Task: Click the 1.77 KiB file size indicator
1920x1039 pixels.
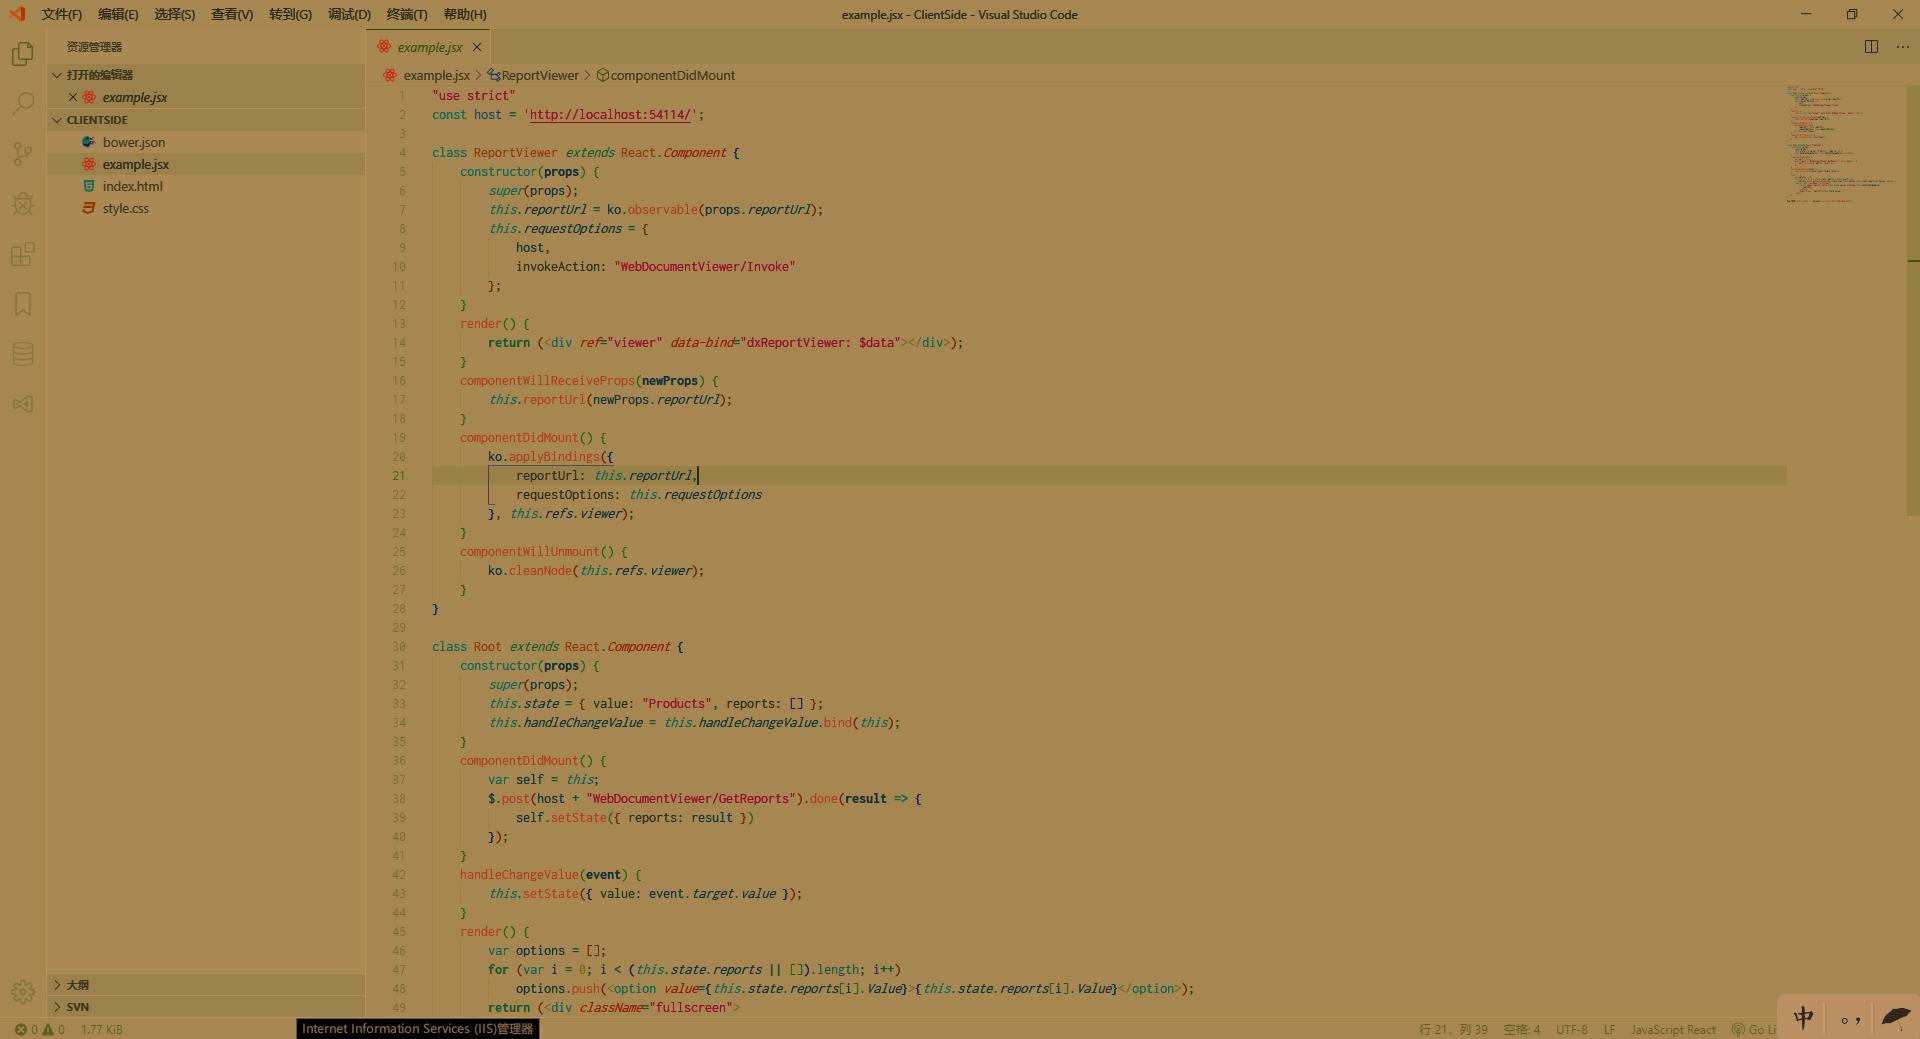Action: pos(102,1029)
